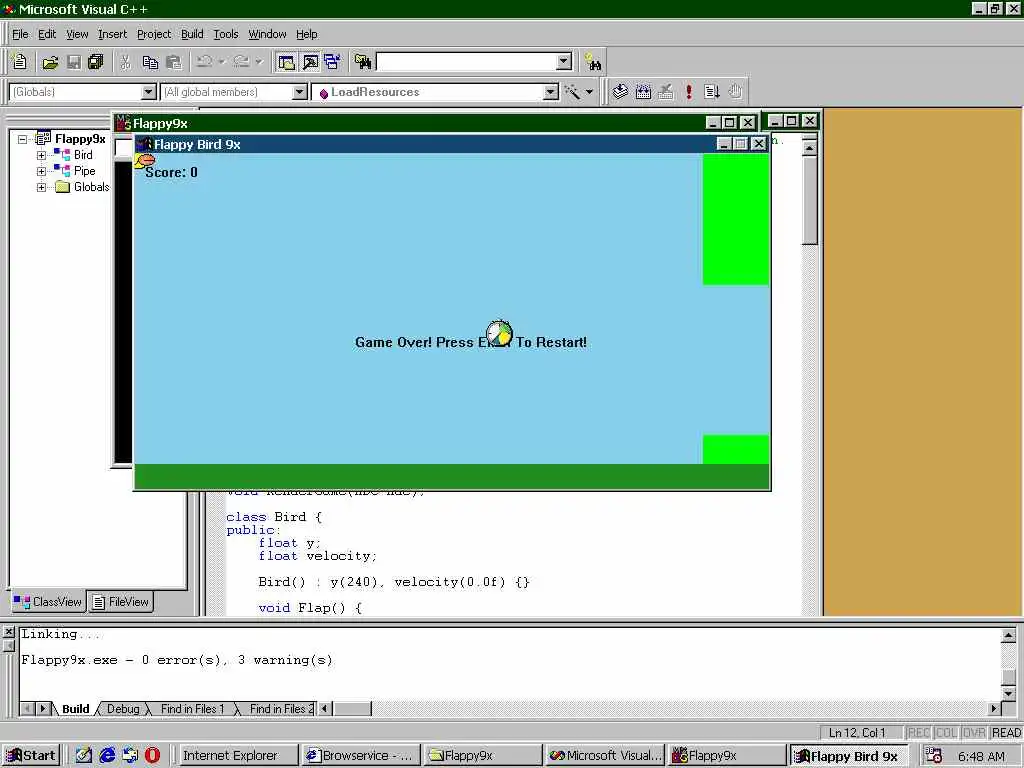Click the red Execute Program exclamation icon

pyautogui.click(x=689, y=92)
